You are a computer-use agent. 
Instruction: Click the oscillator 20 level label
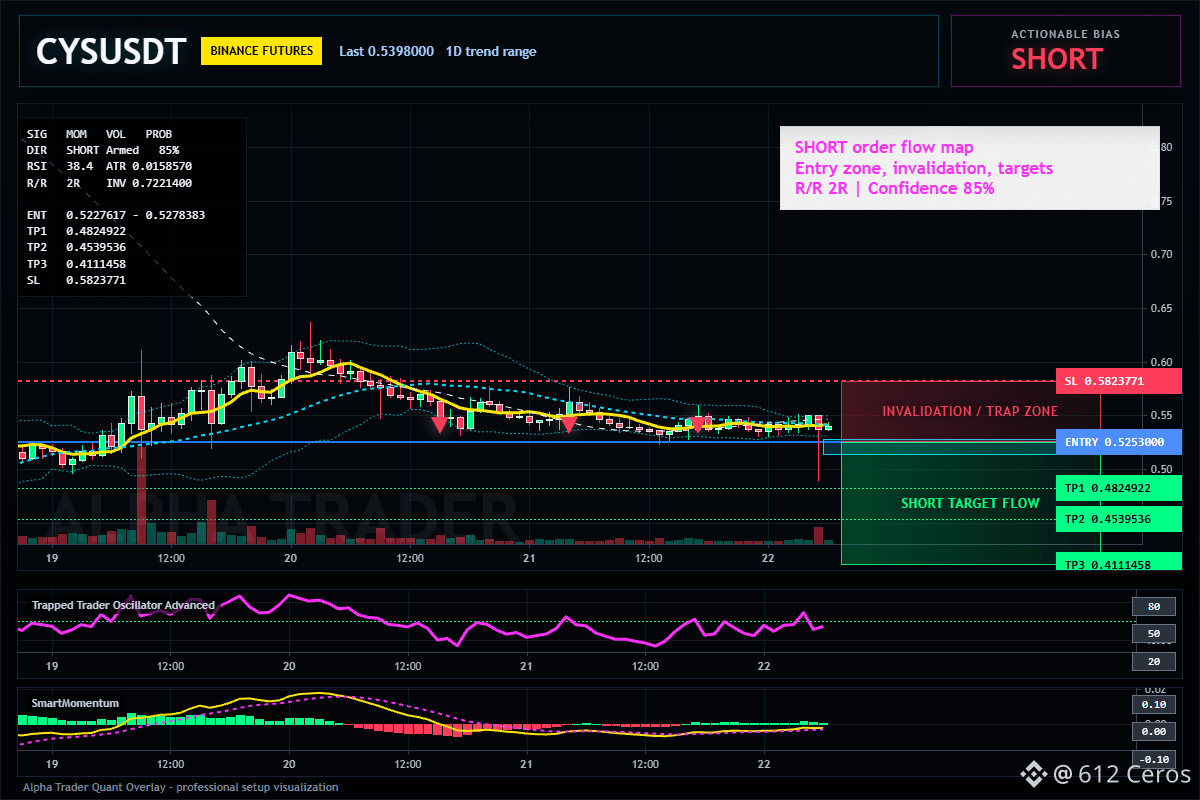pos(1153,661)
